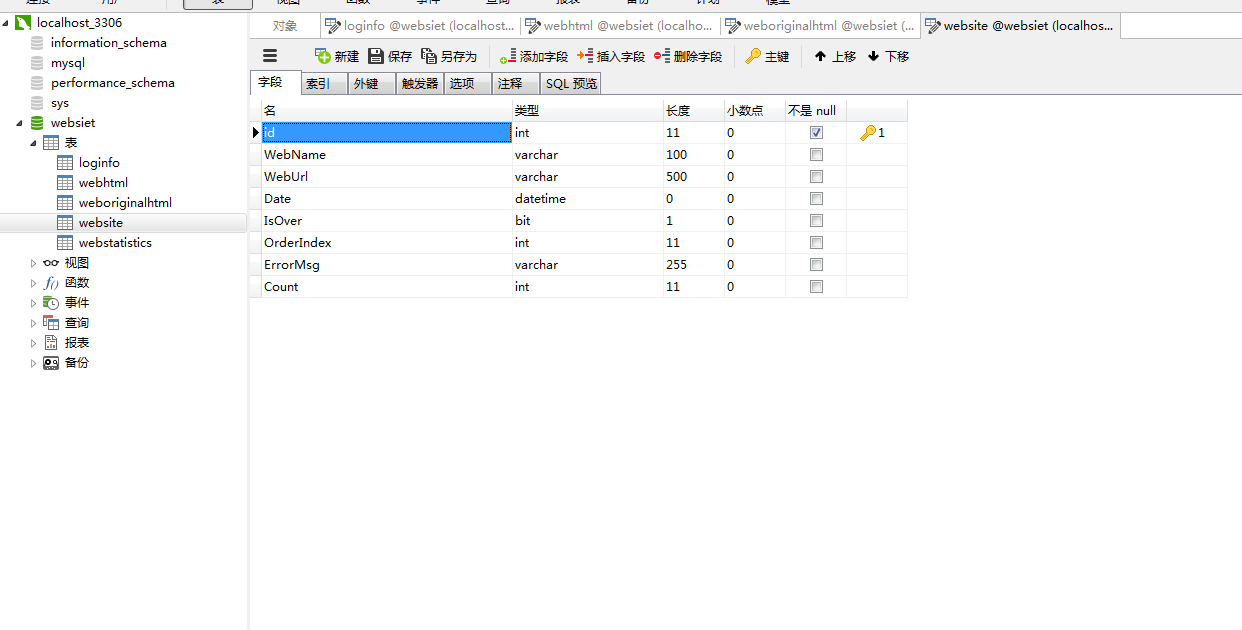Image resolution: width=1242 pixels, height=630 pixels.
Task: Check Not Null for Count field
Action: point(816,286)
